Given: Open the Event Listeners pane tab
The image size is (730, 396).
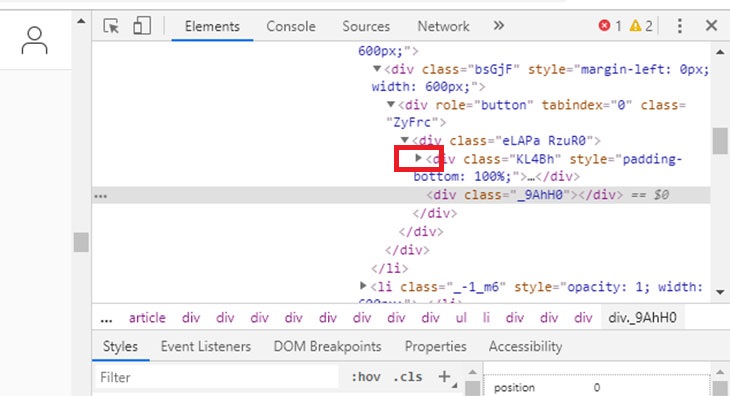Looking at the screenshot, I should 206,346.
